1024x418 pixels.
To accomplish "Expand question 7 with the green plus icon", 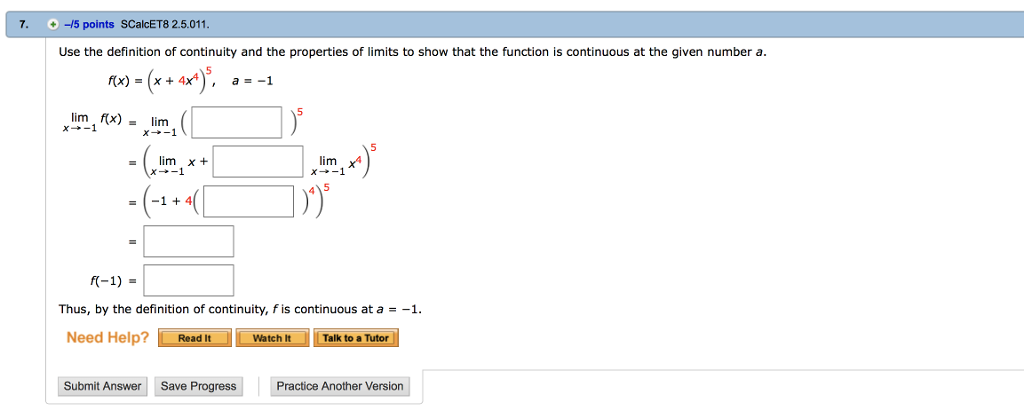I will click(52, 25).
